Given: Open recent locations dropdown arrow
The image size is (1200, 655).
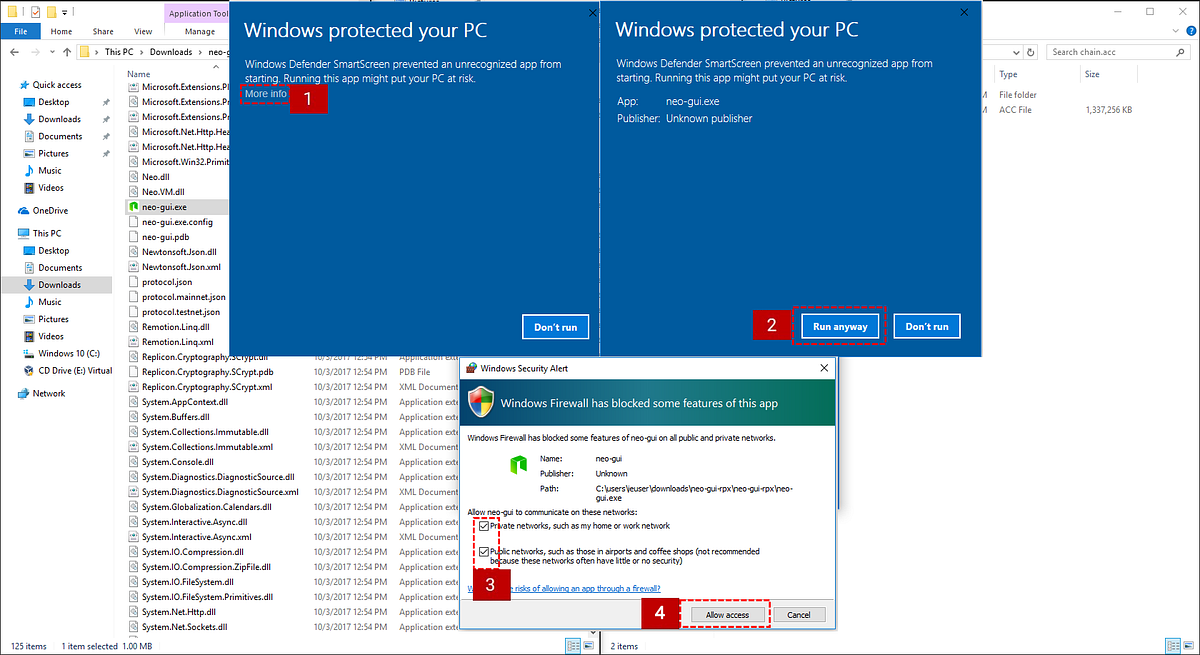Looking at the screenshot, I should (x=50, y=52).
